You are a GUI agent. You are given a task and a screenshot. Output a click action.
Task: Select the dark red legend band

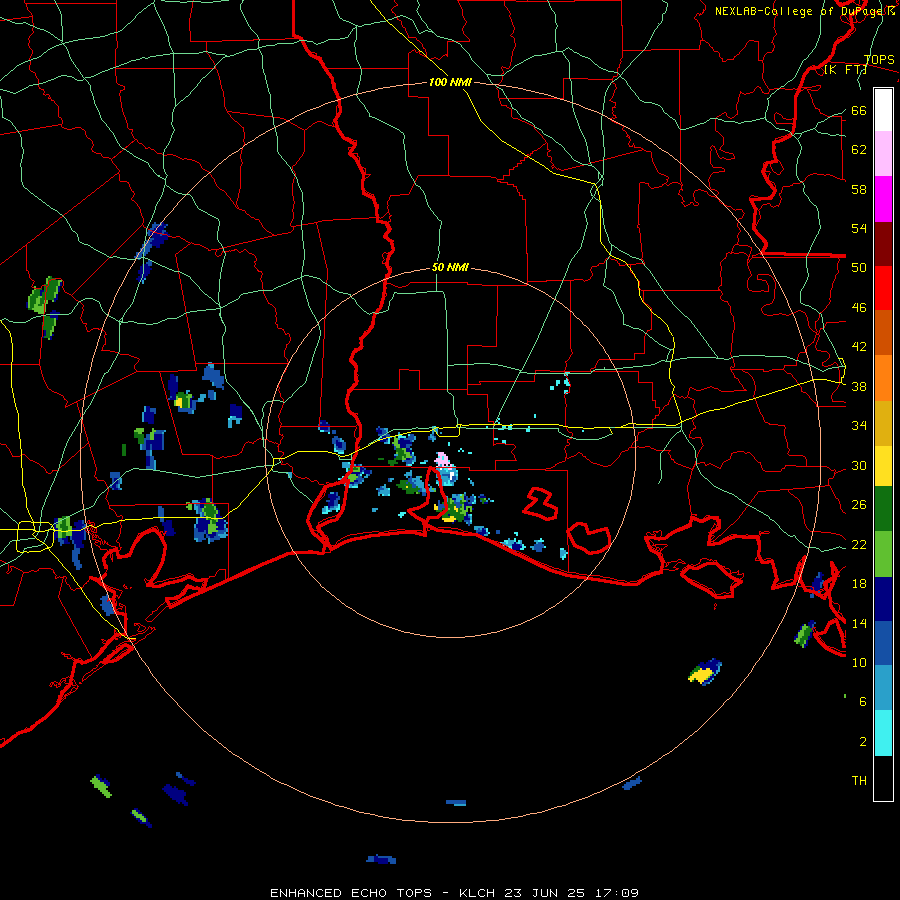tap(883, 244)
